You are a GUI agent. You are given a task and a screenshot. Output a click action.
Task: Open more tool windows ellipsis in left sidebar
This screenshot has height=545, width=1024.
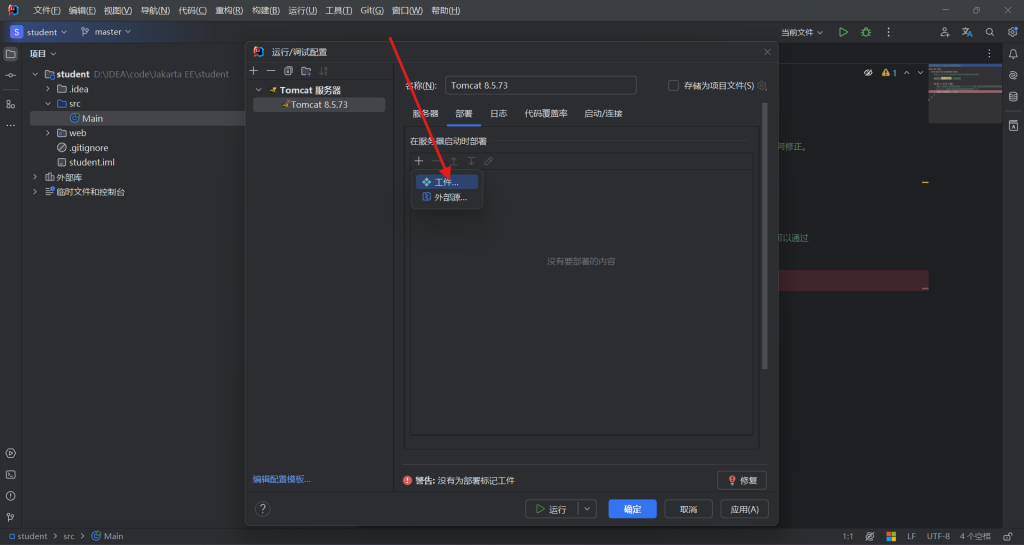[x=10, y=125]
